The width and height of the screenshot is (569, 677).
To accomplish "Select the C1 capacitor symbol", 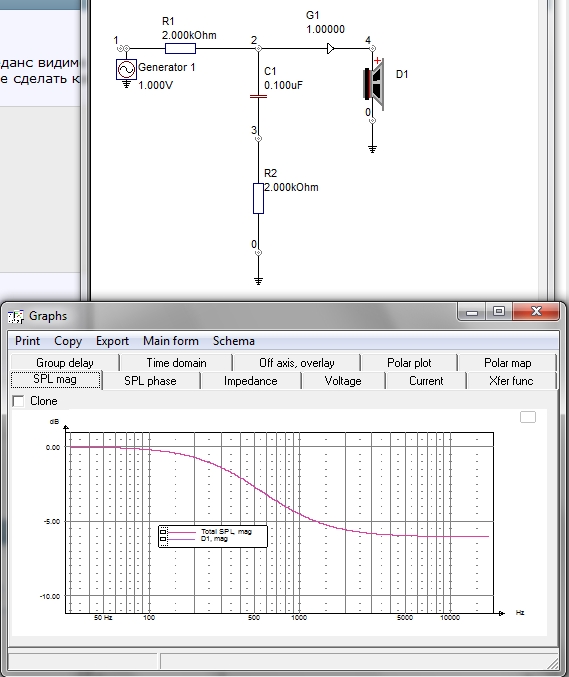I will point(258,96).
